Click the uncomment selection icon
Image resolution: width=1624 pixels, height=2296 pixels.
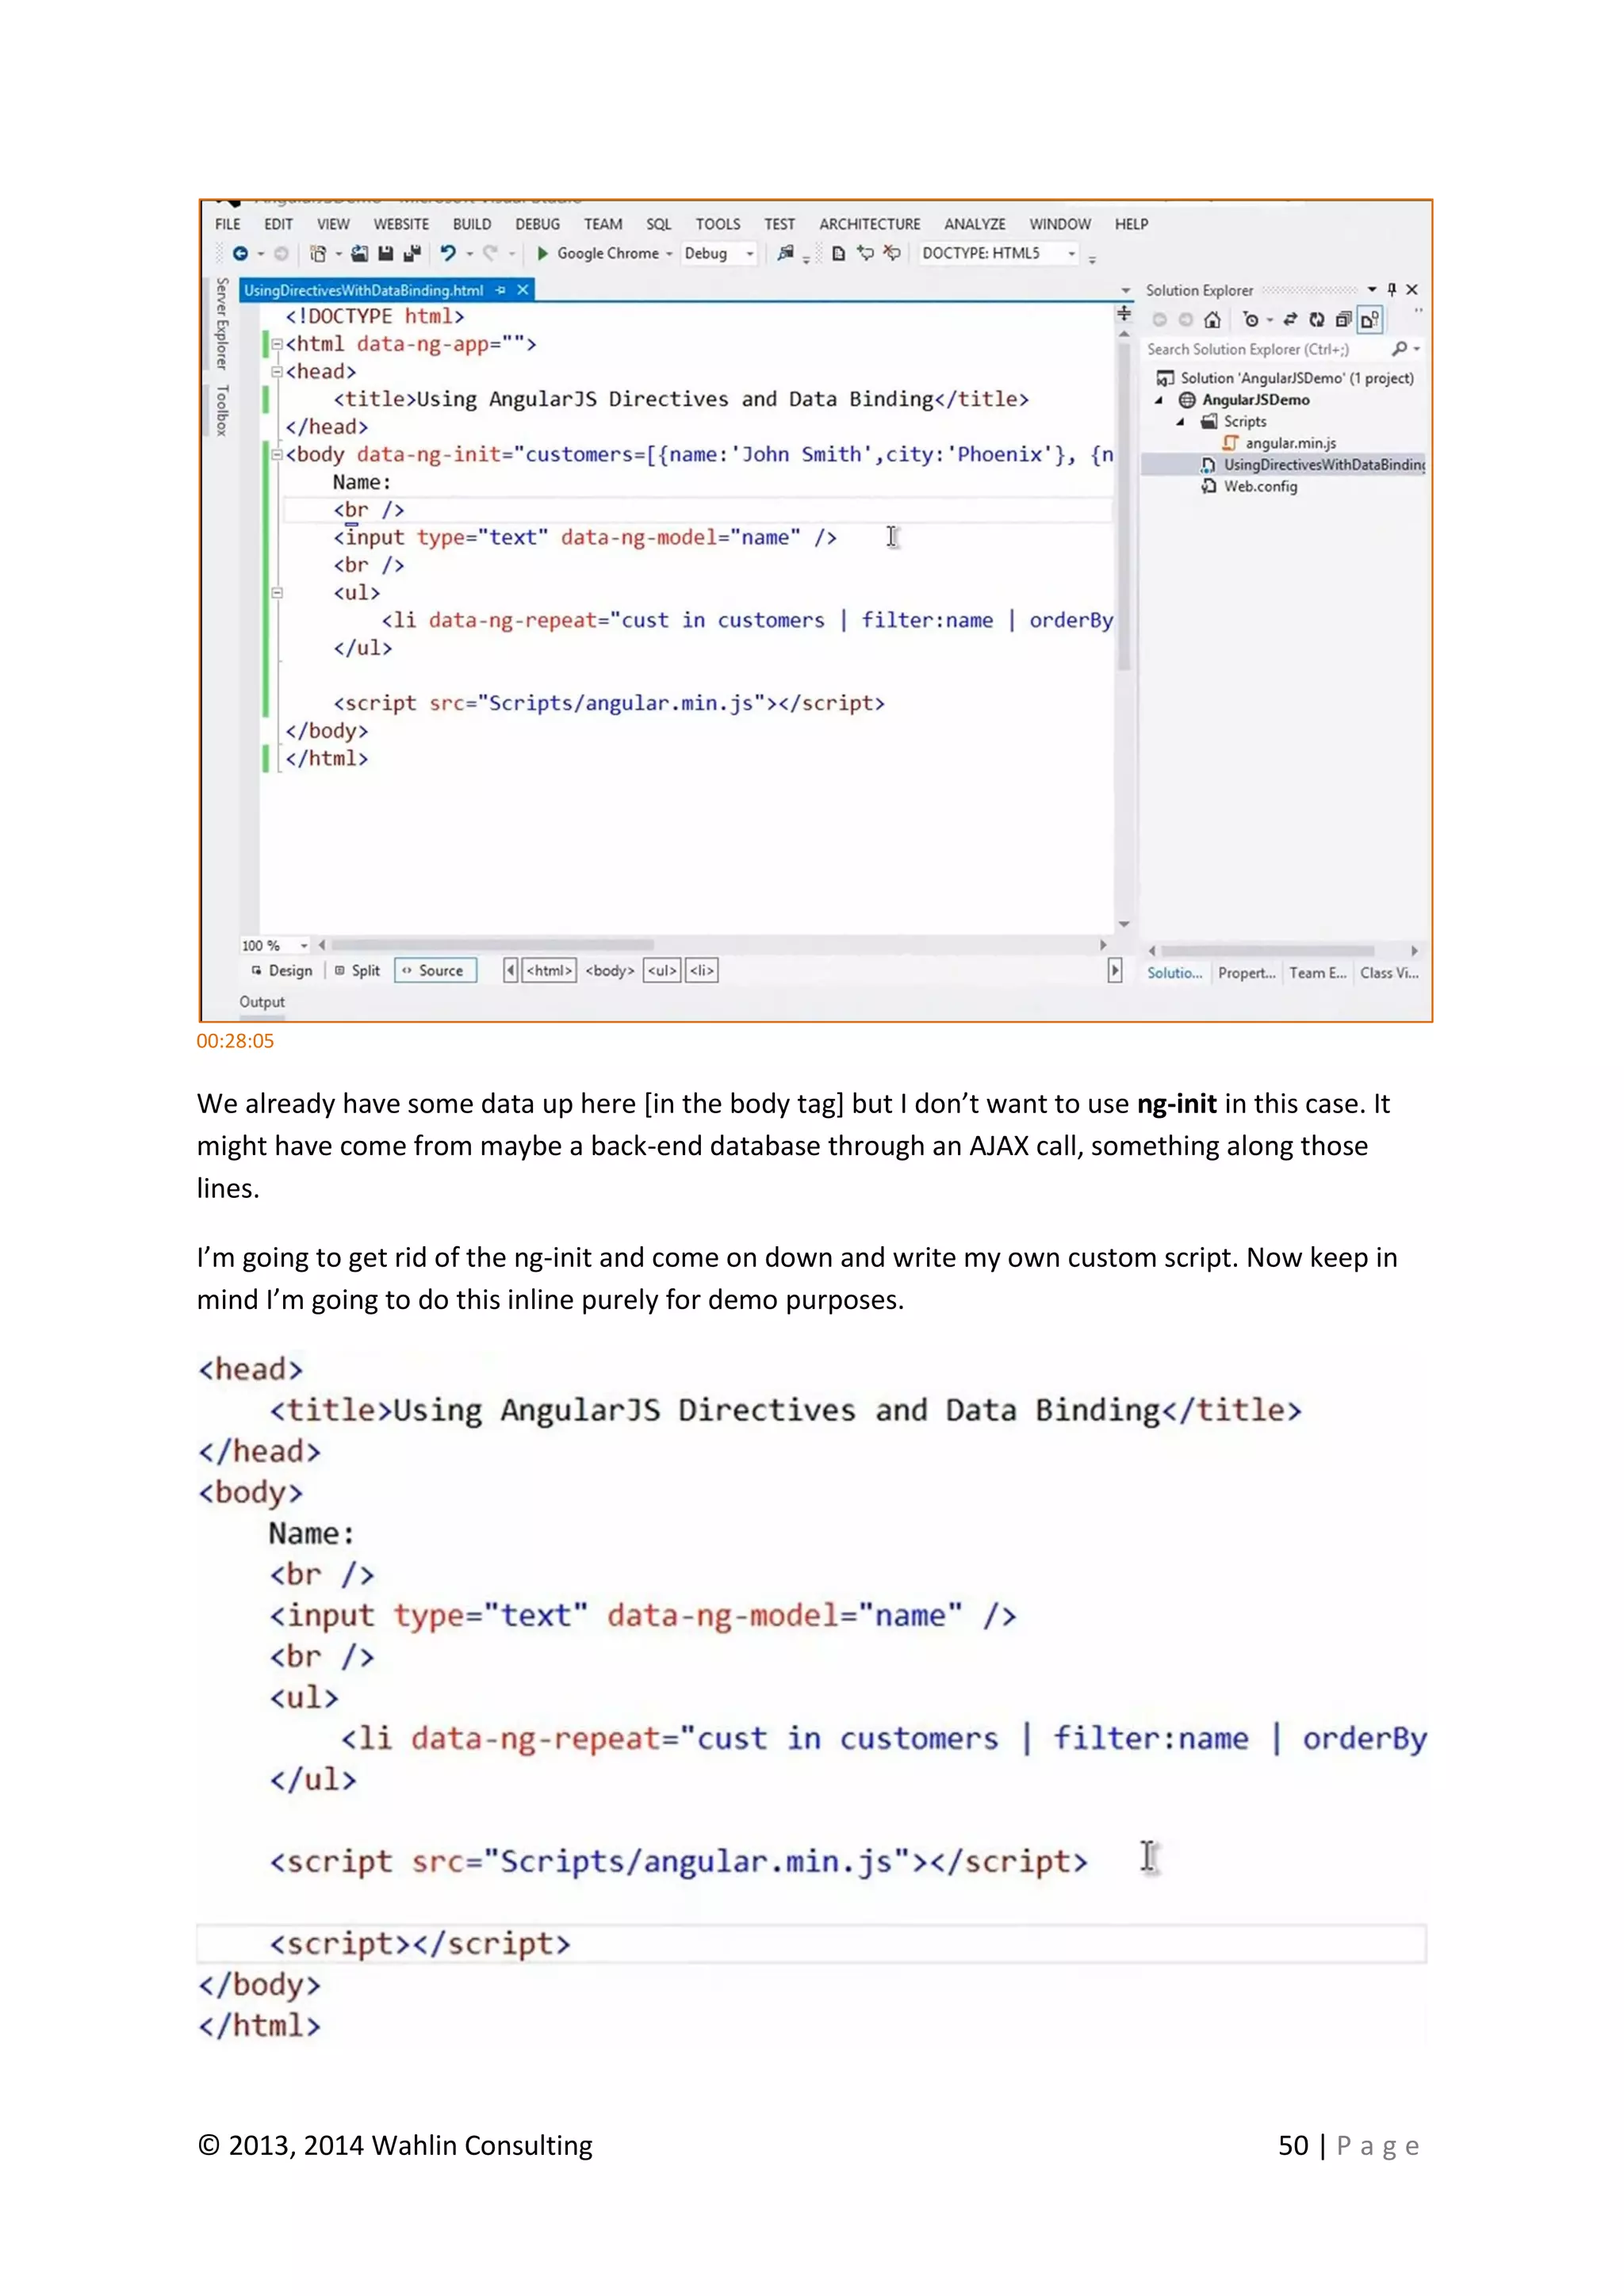(892, 254)
